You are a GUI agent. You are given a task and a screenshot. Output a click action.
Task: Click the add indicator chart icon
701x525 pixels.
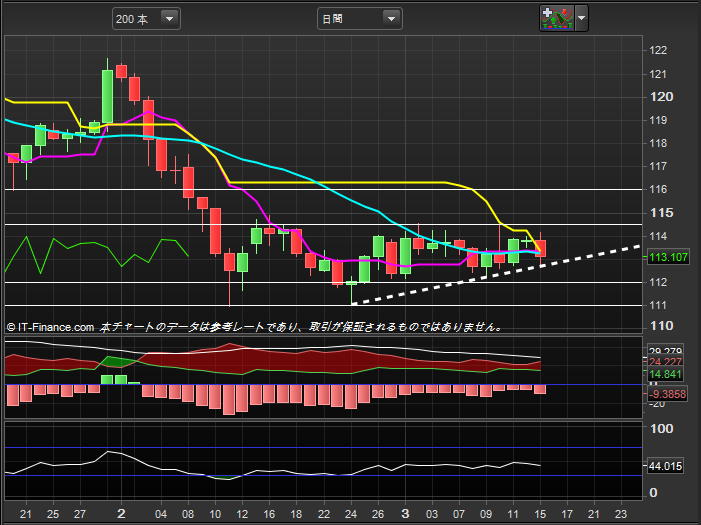click(557, 18)
